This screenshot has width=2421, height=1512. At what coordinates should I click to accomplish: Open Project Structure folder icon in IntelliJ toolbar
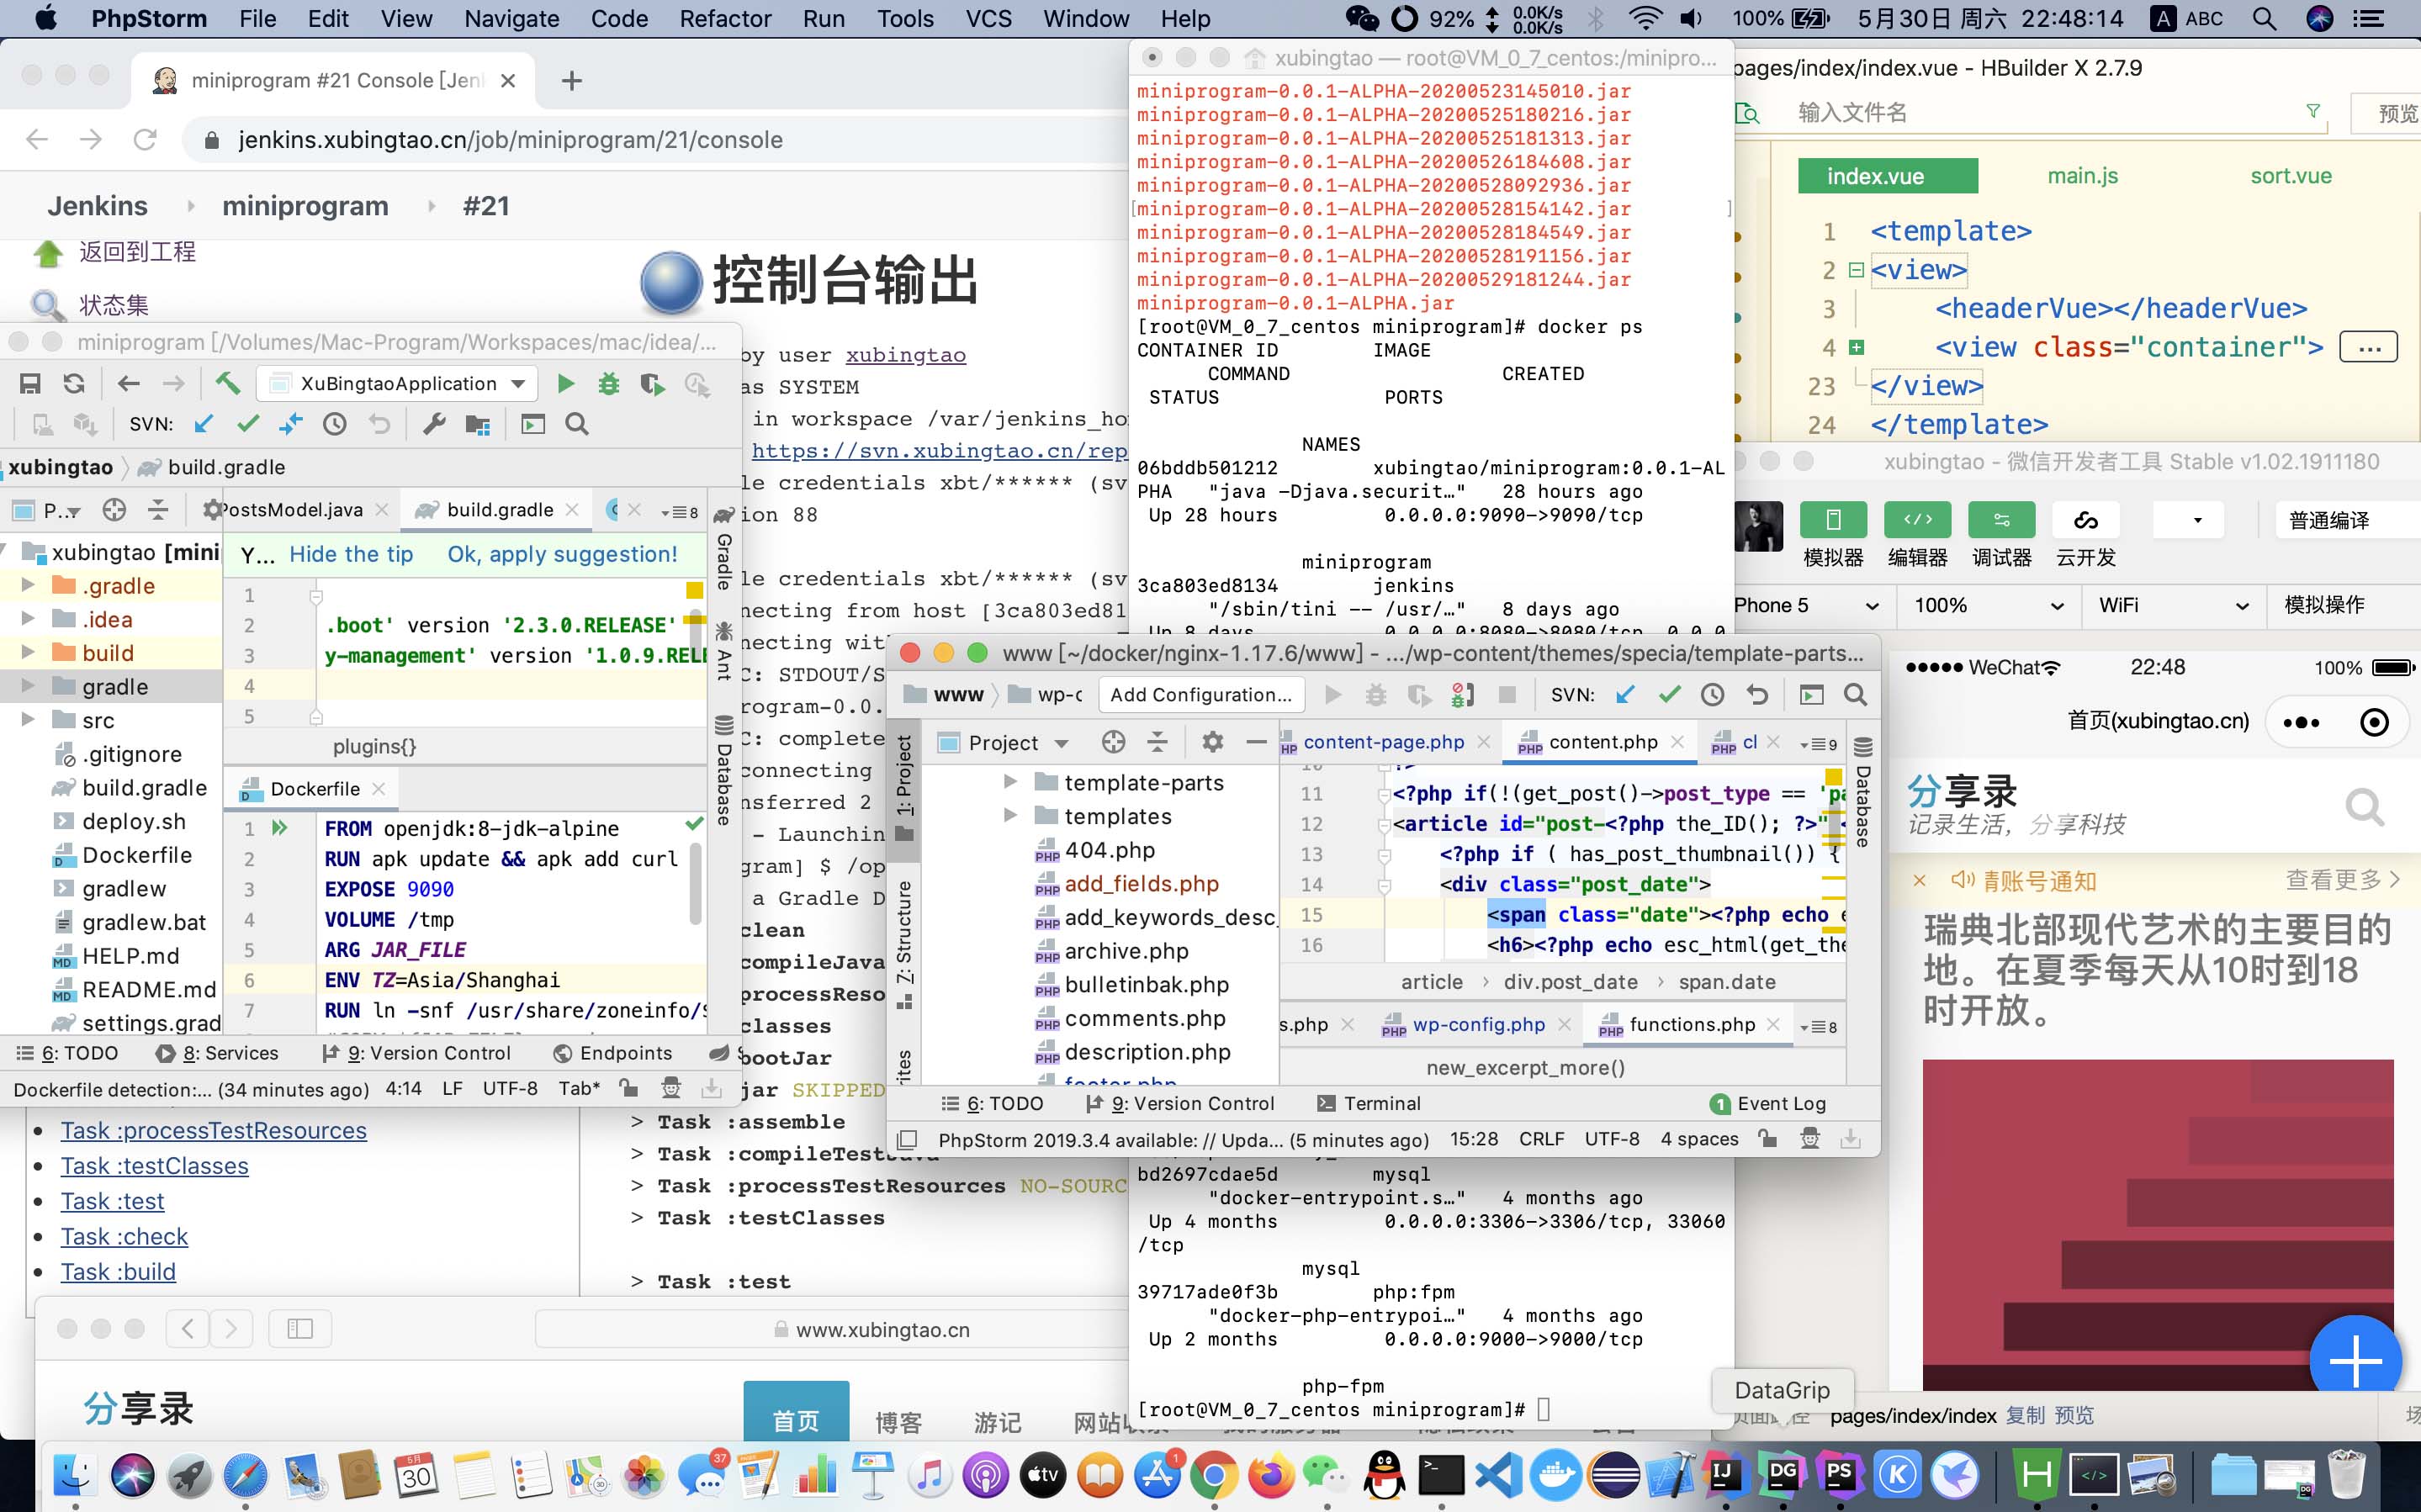pos(478,424)
